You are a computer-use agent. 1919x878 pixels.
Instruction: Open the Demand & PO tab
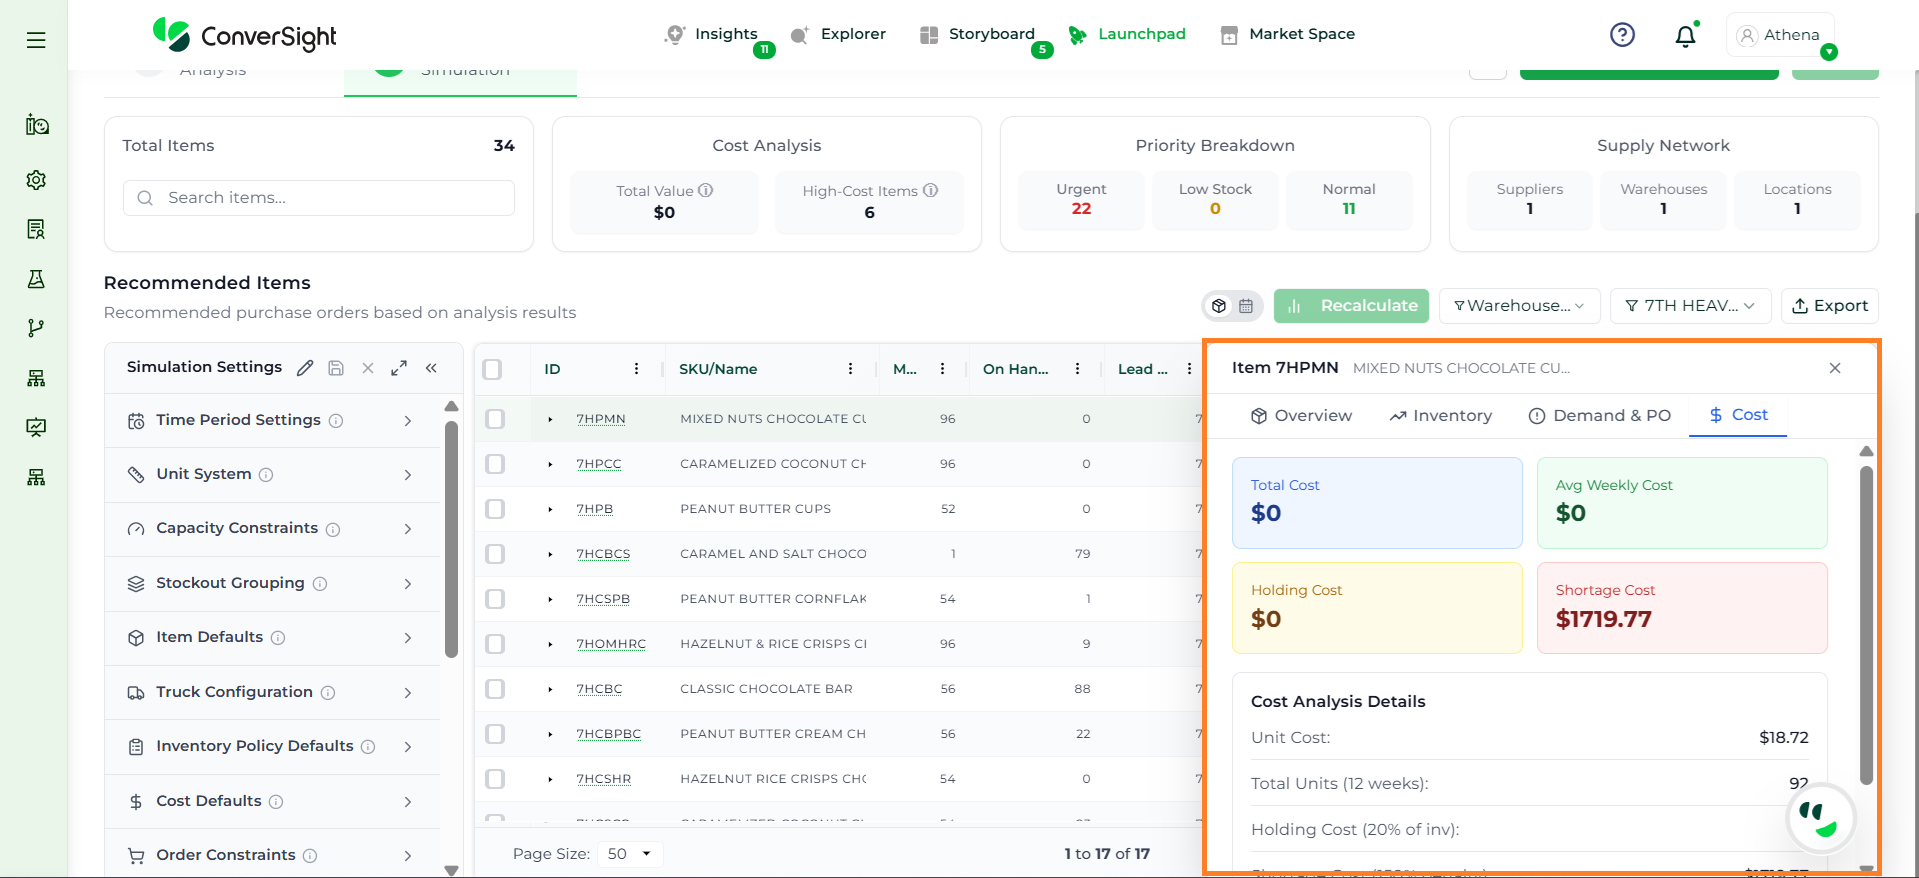point(1599,416)
